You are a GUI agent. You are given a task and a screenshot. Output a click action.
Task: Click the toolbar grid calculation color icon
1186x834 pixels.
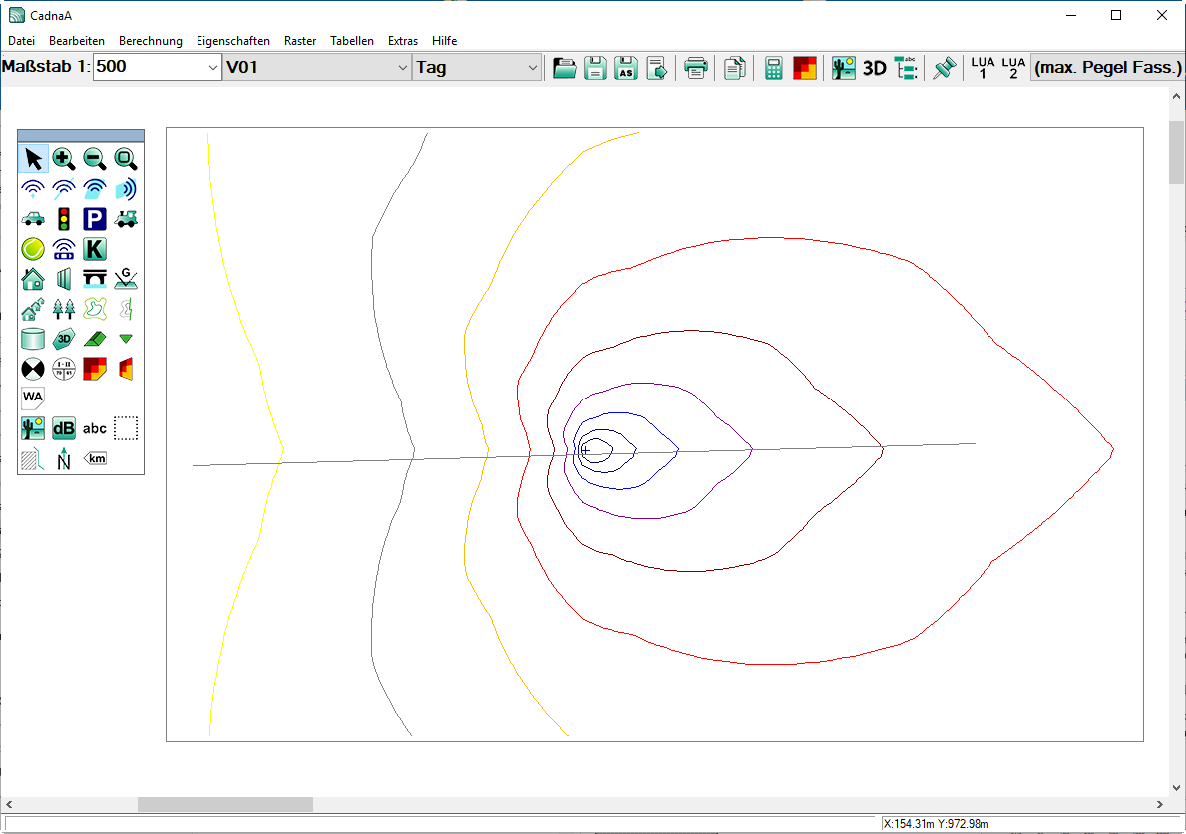point(805,68)
